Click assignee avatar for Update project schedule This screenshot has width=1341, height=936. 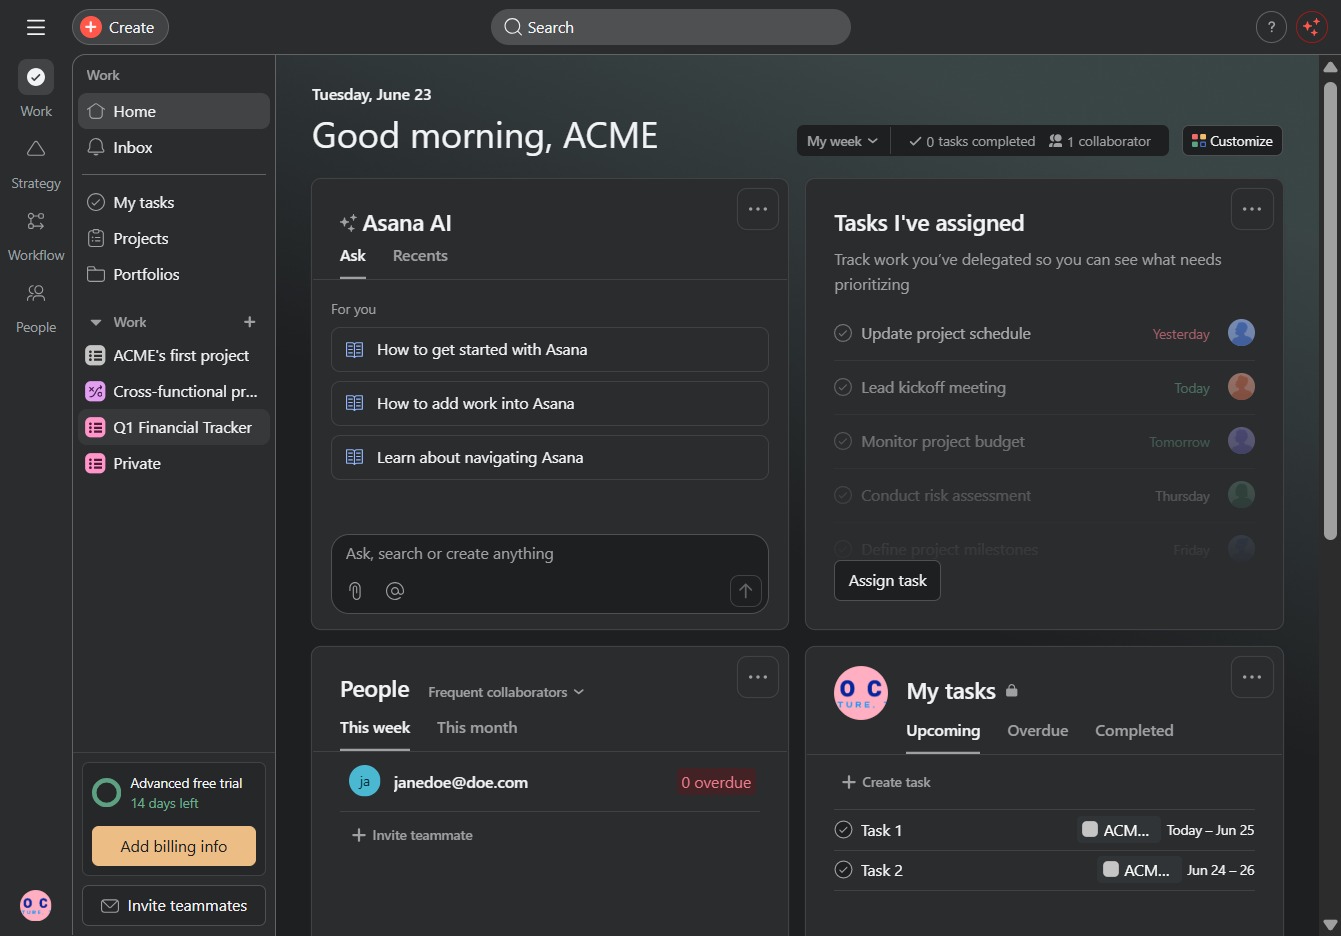(x=1241, y=333)
